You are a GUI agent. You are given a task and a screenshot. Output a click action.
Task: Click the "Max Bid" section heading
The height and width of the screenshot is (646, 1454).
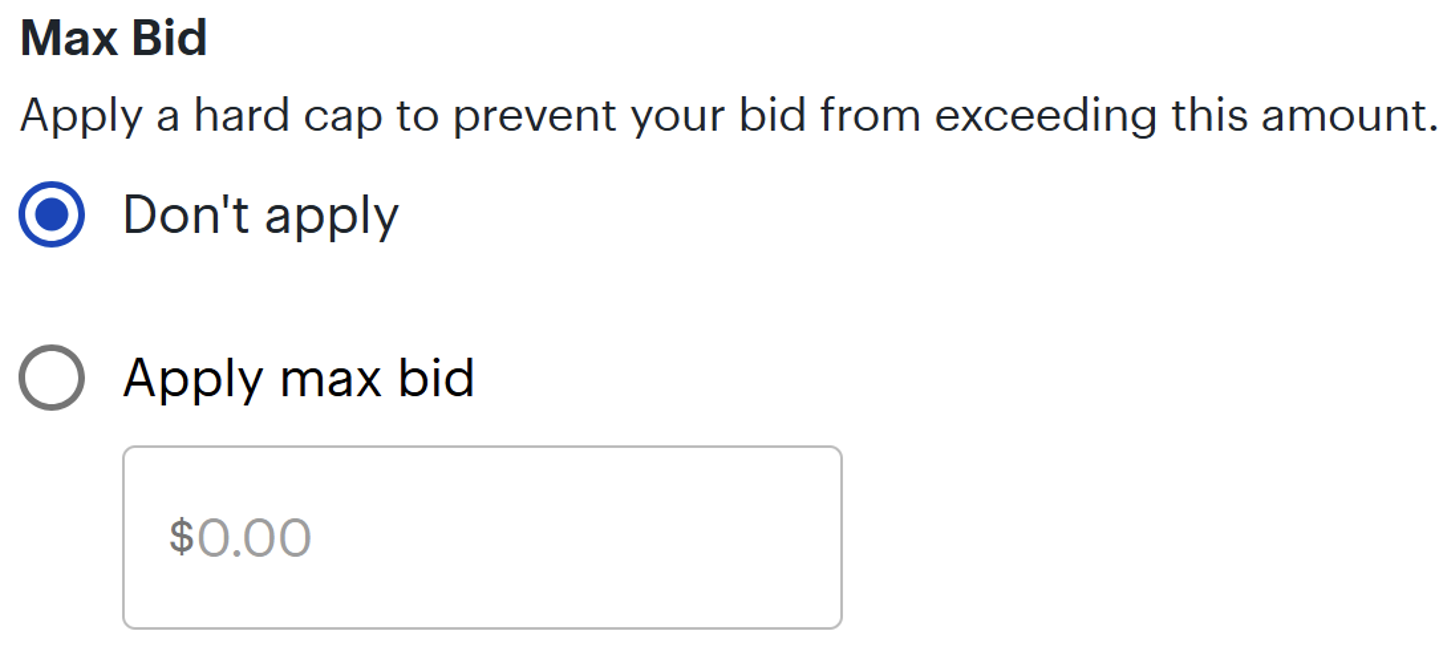[x=113, y=39]
